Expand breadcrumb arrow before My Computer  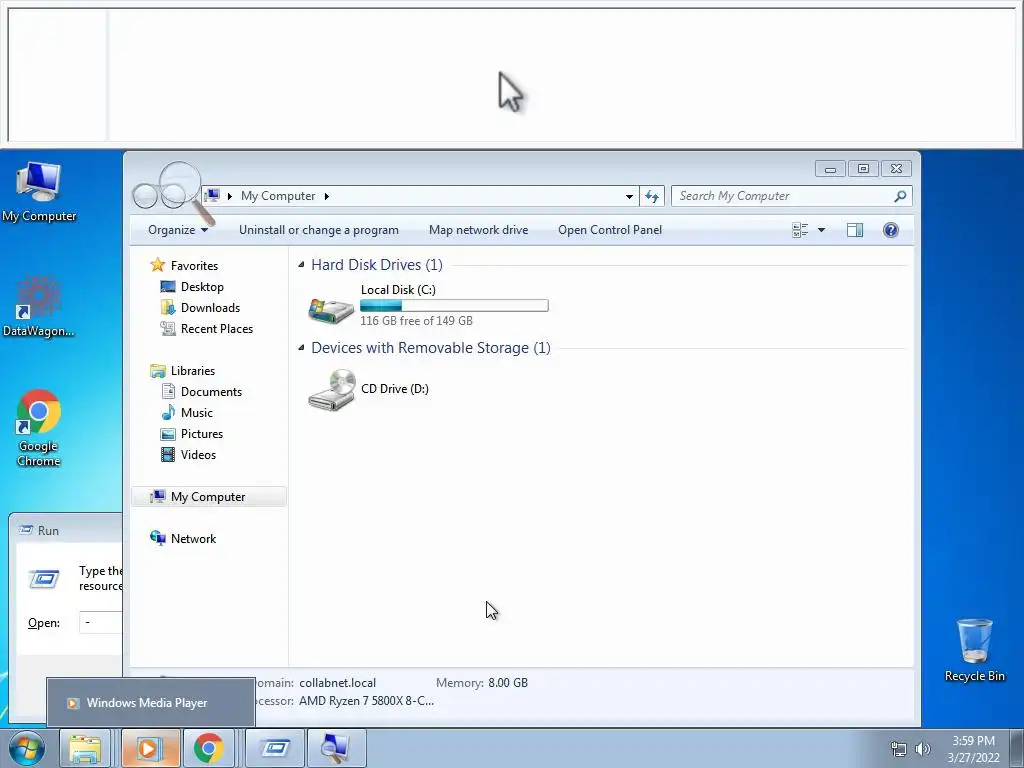229,196
